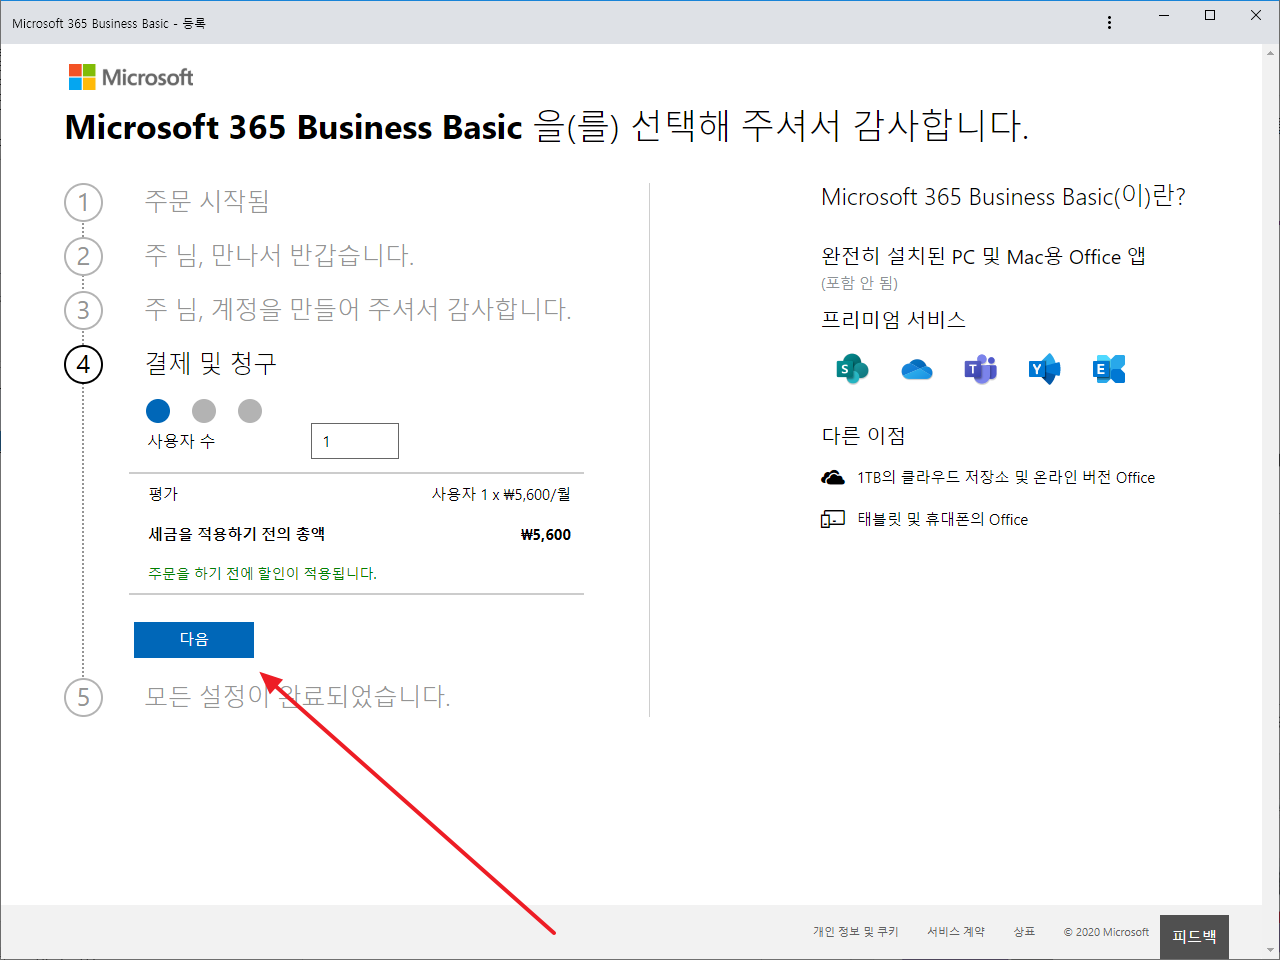Click the 주 님, 만나서 반갑습니다. step label
This screenshot has width=1280, height=960.
click(x=280, y=256)
